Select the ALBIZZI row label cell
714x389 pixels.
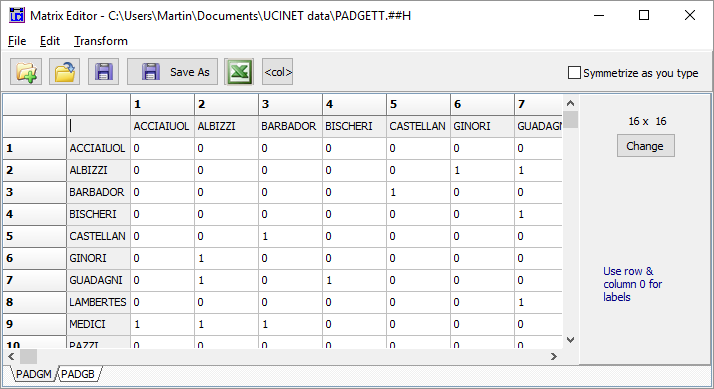98,170
